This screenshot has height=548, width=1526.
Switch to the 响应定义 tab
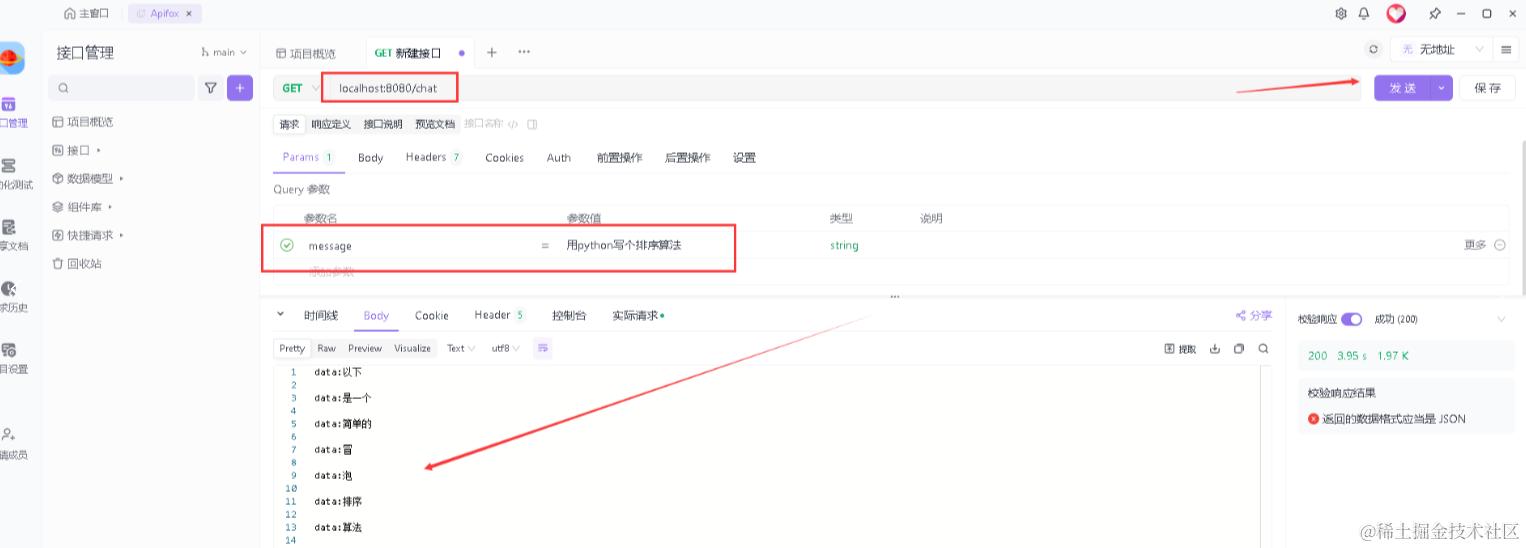pyautogui.click(x=331, y=124)
